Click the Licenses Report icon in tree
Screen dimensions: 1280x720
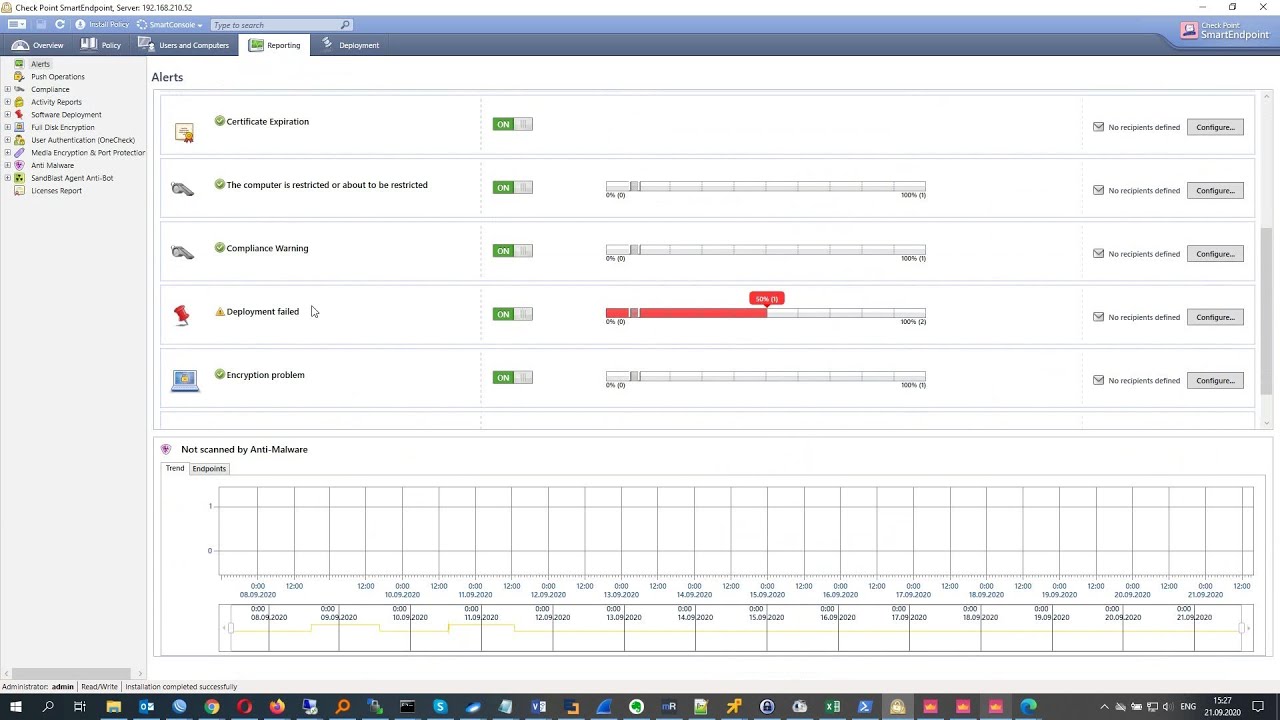coord(19,191)
